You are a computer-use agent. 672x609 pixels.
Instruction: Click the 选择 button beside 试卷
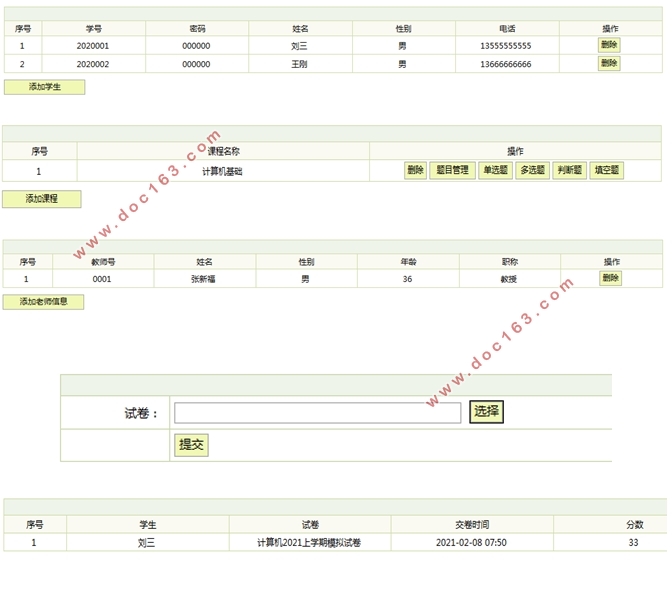(486, 412)
